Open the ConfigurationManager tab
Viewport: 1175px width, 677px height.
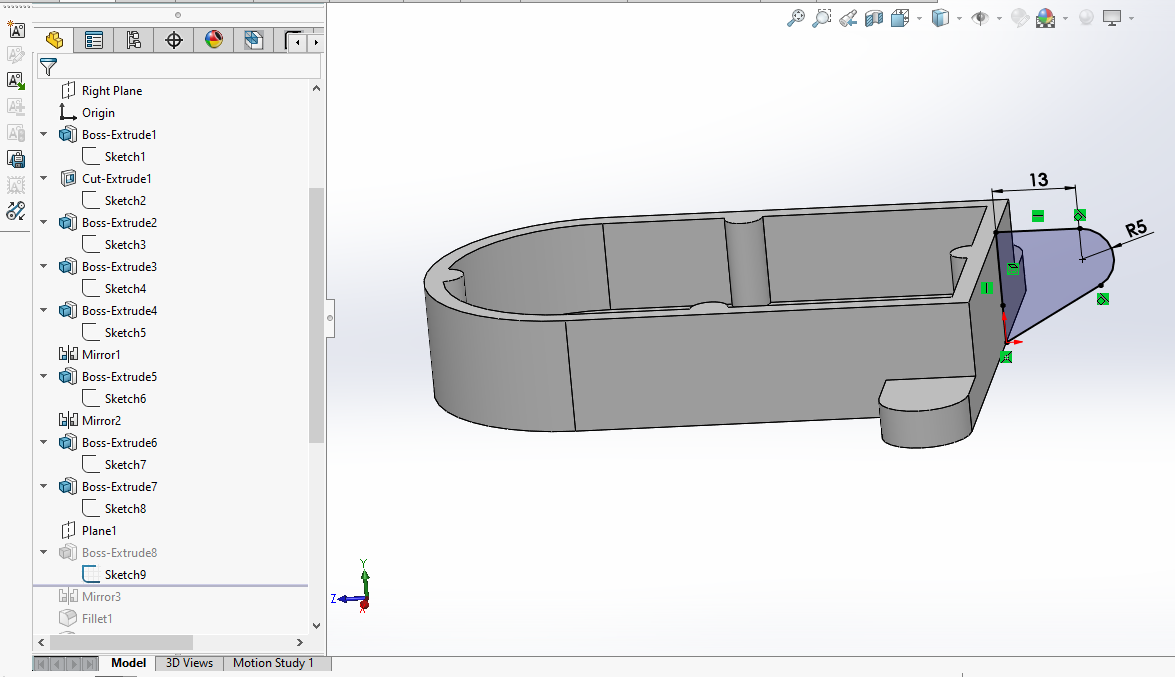pyautogui.click(x=134, y=40)
